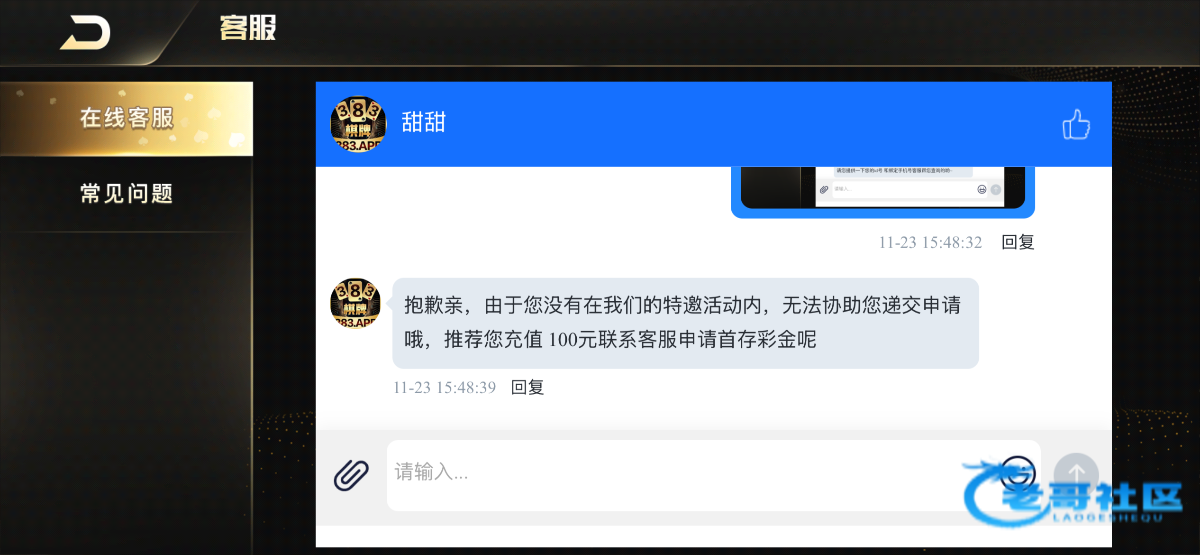Click the agent name 甜甜
The height and width of the screenshot is (555, 1200).
(x=423, y=123)
